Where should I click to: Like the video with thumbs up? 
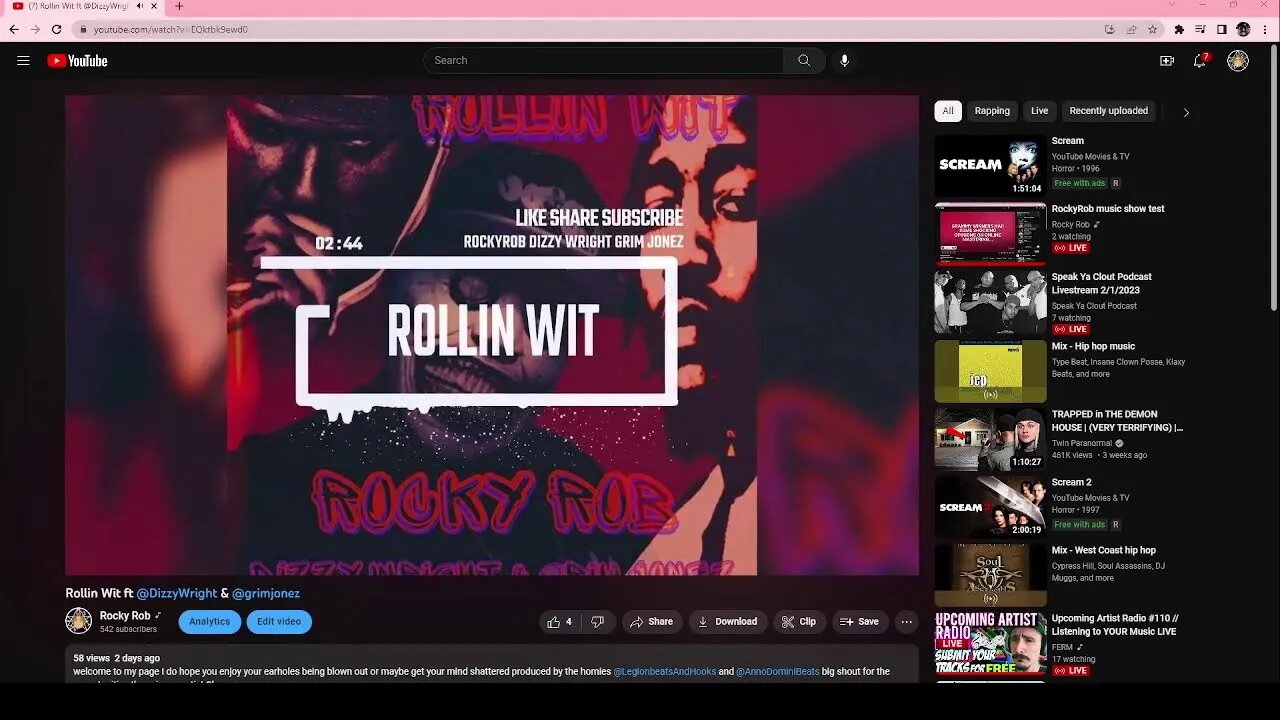click(x=559, y=622)
